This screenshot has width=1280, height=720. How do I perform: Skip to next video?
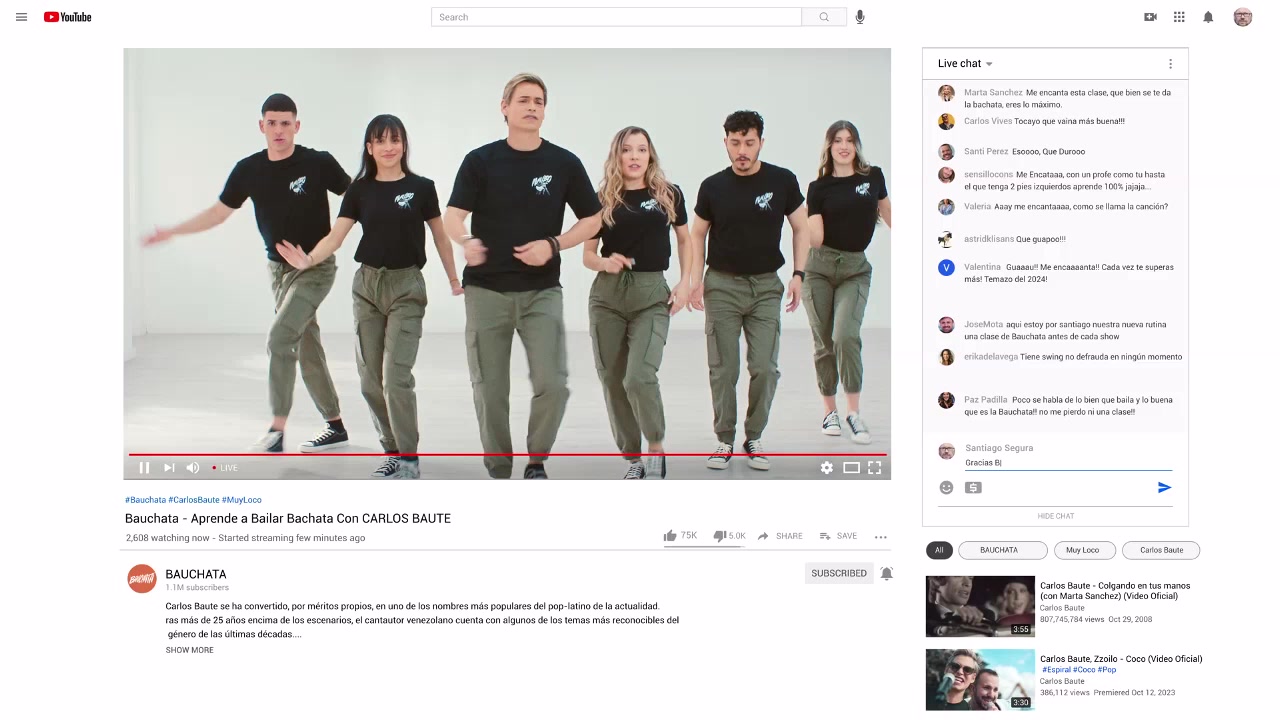[x=169, y=467]
